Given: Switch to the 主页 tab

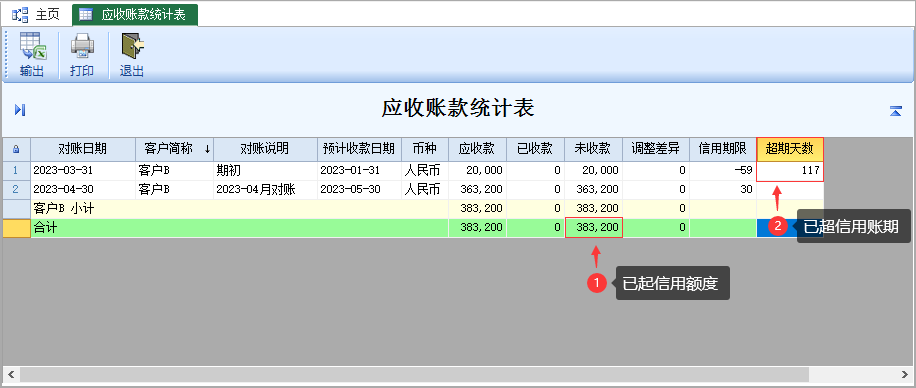Looking at the screenshot, I should click(x=36, y=15).
